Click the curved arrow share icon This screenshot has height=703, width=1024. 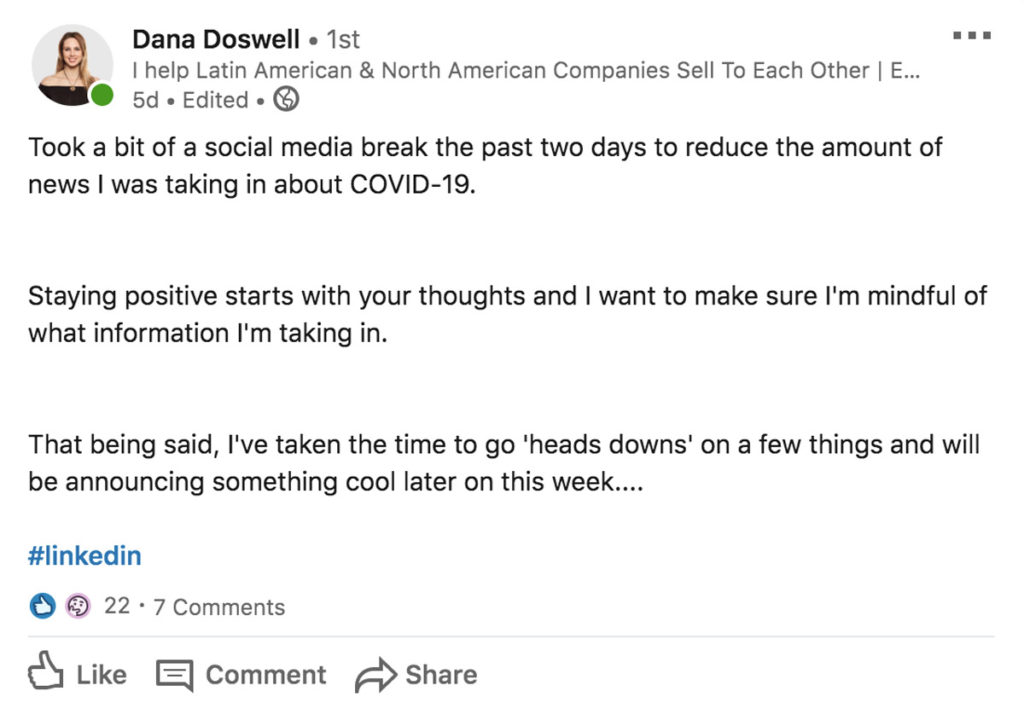click(x=376, y=676)
